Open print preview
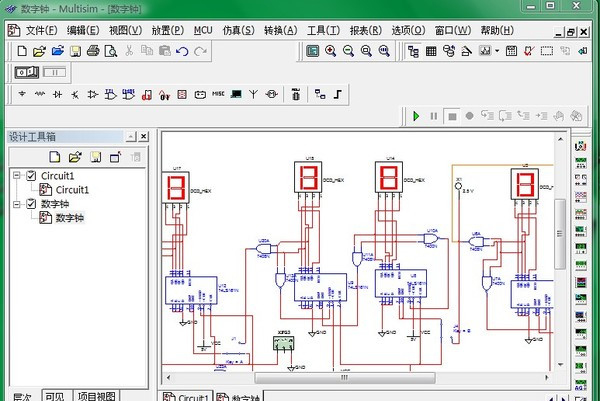The height and width of the screenshot is (401, 600). tap(111, 51)
